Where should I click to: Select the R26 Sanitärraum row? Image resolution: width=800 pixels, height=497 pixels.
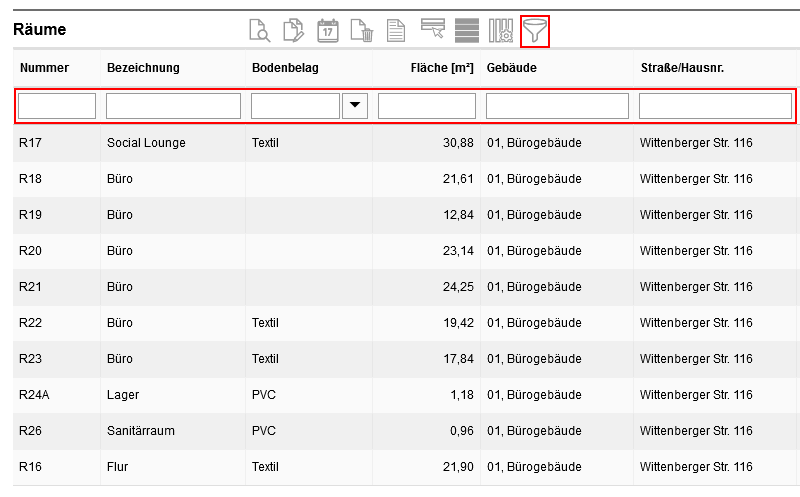(140, 431)
